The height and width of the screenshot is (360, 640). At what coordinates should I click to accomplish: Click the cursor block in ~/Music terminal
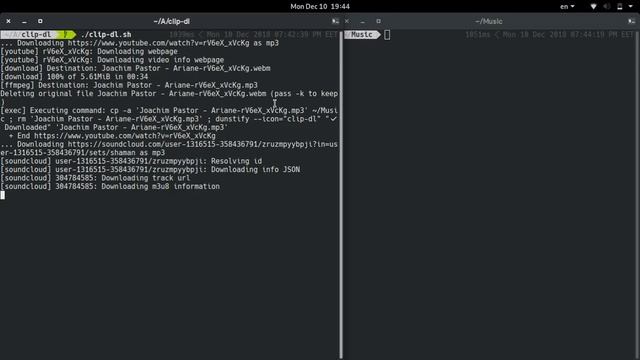coord(387,35)
